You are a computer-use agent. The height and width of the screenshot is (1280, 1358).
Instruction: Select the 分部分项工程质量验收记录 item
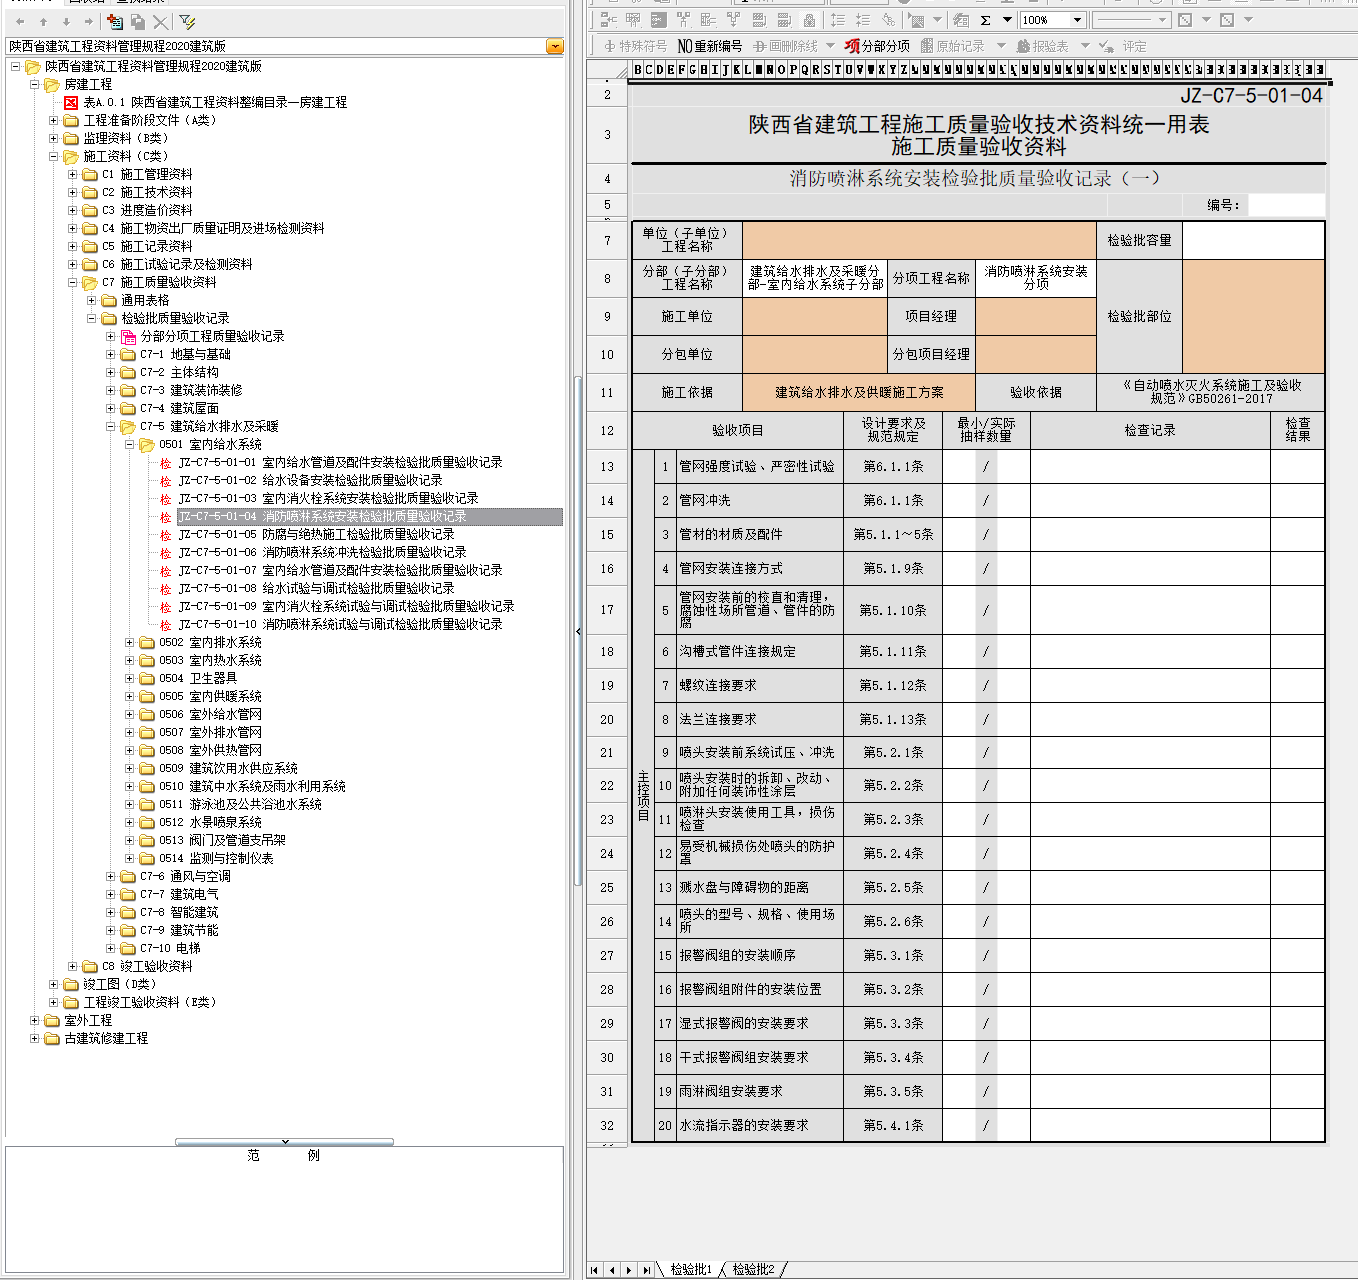click(212, 336)
